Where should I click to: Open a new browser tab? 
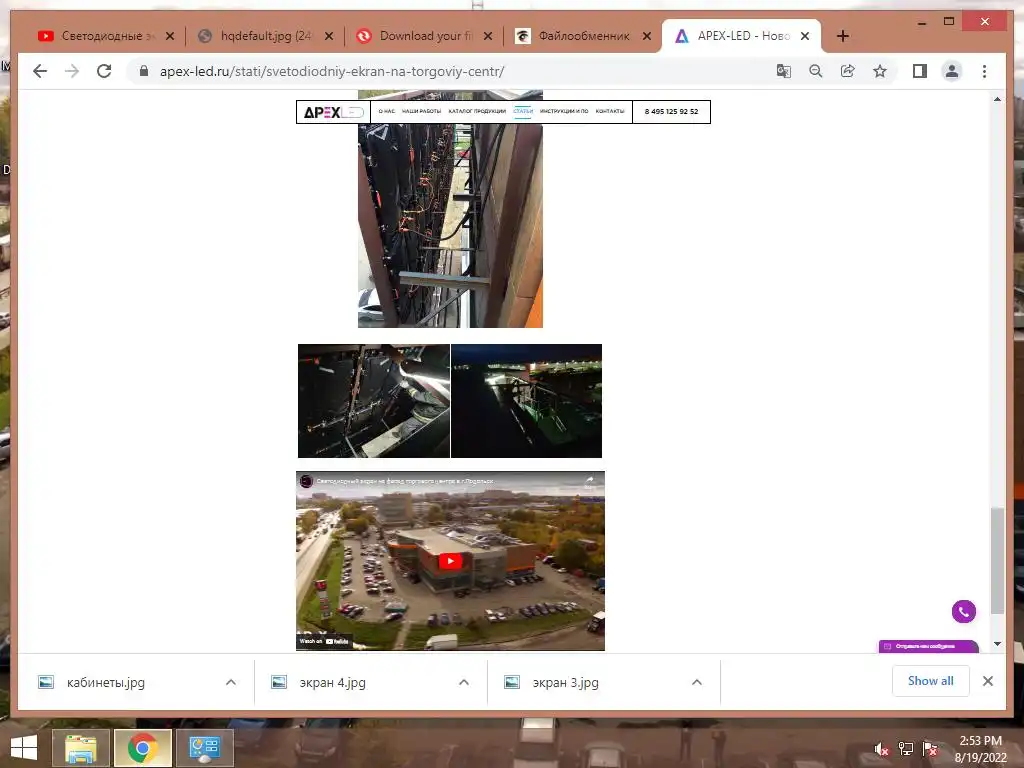842,36
